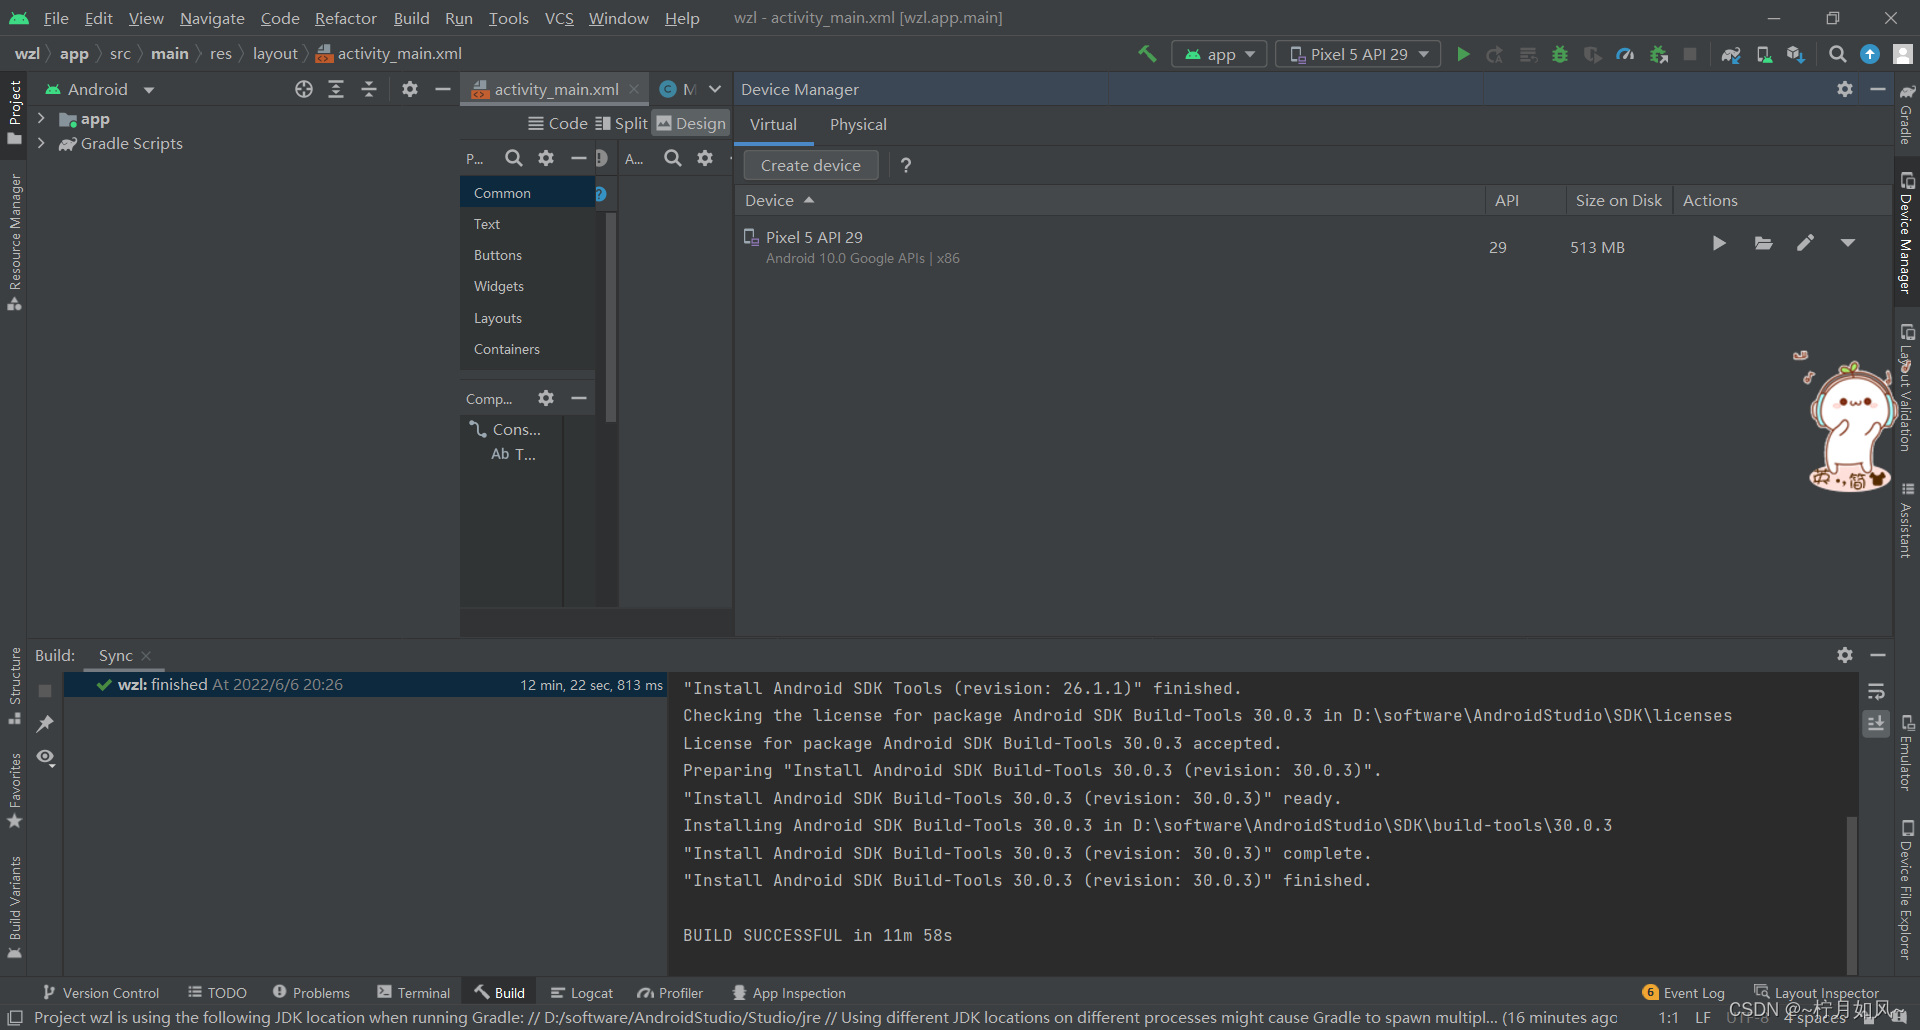Image resolution: width=1920 pixels, height=1030 pixels.
Task: Switch editor to Design view
Action: (x=691, y=124)
